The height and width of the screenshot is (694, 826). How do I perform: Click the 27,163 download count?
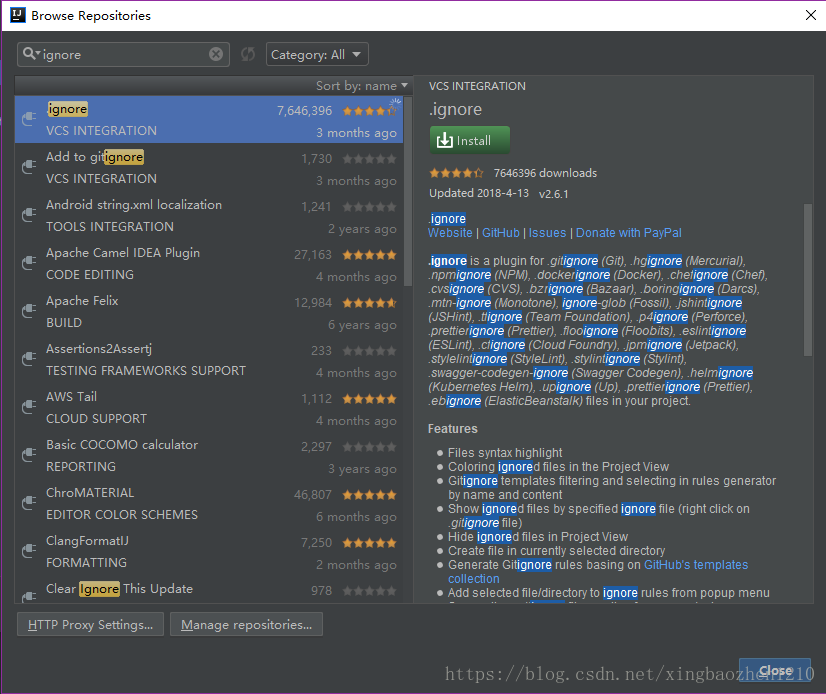tap(313, 255)
